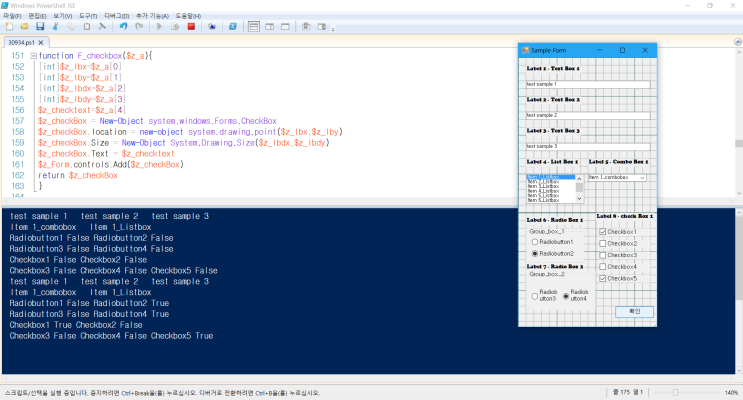
Task: Click the list box scroll up arrow
Action: pyautogui.click(x=579, y=179)
